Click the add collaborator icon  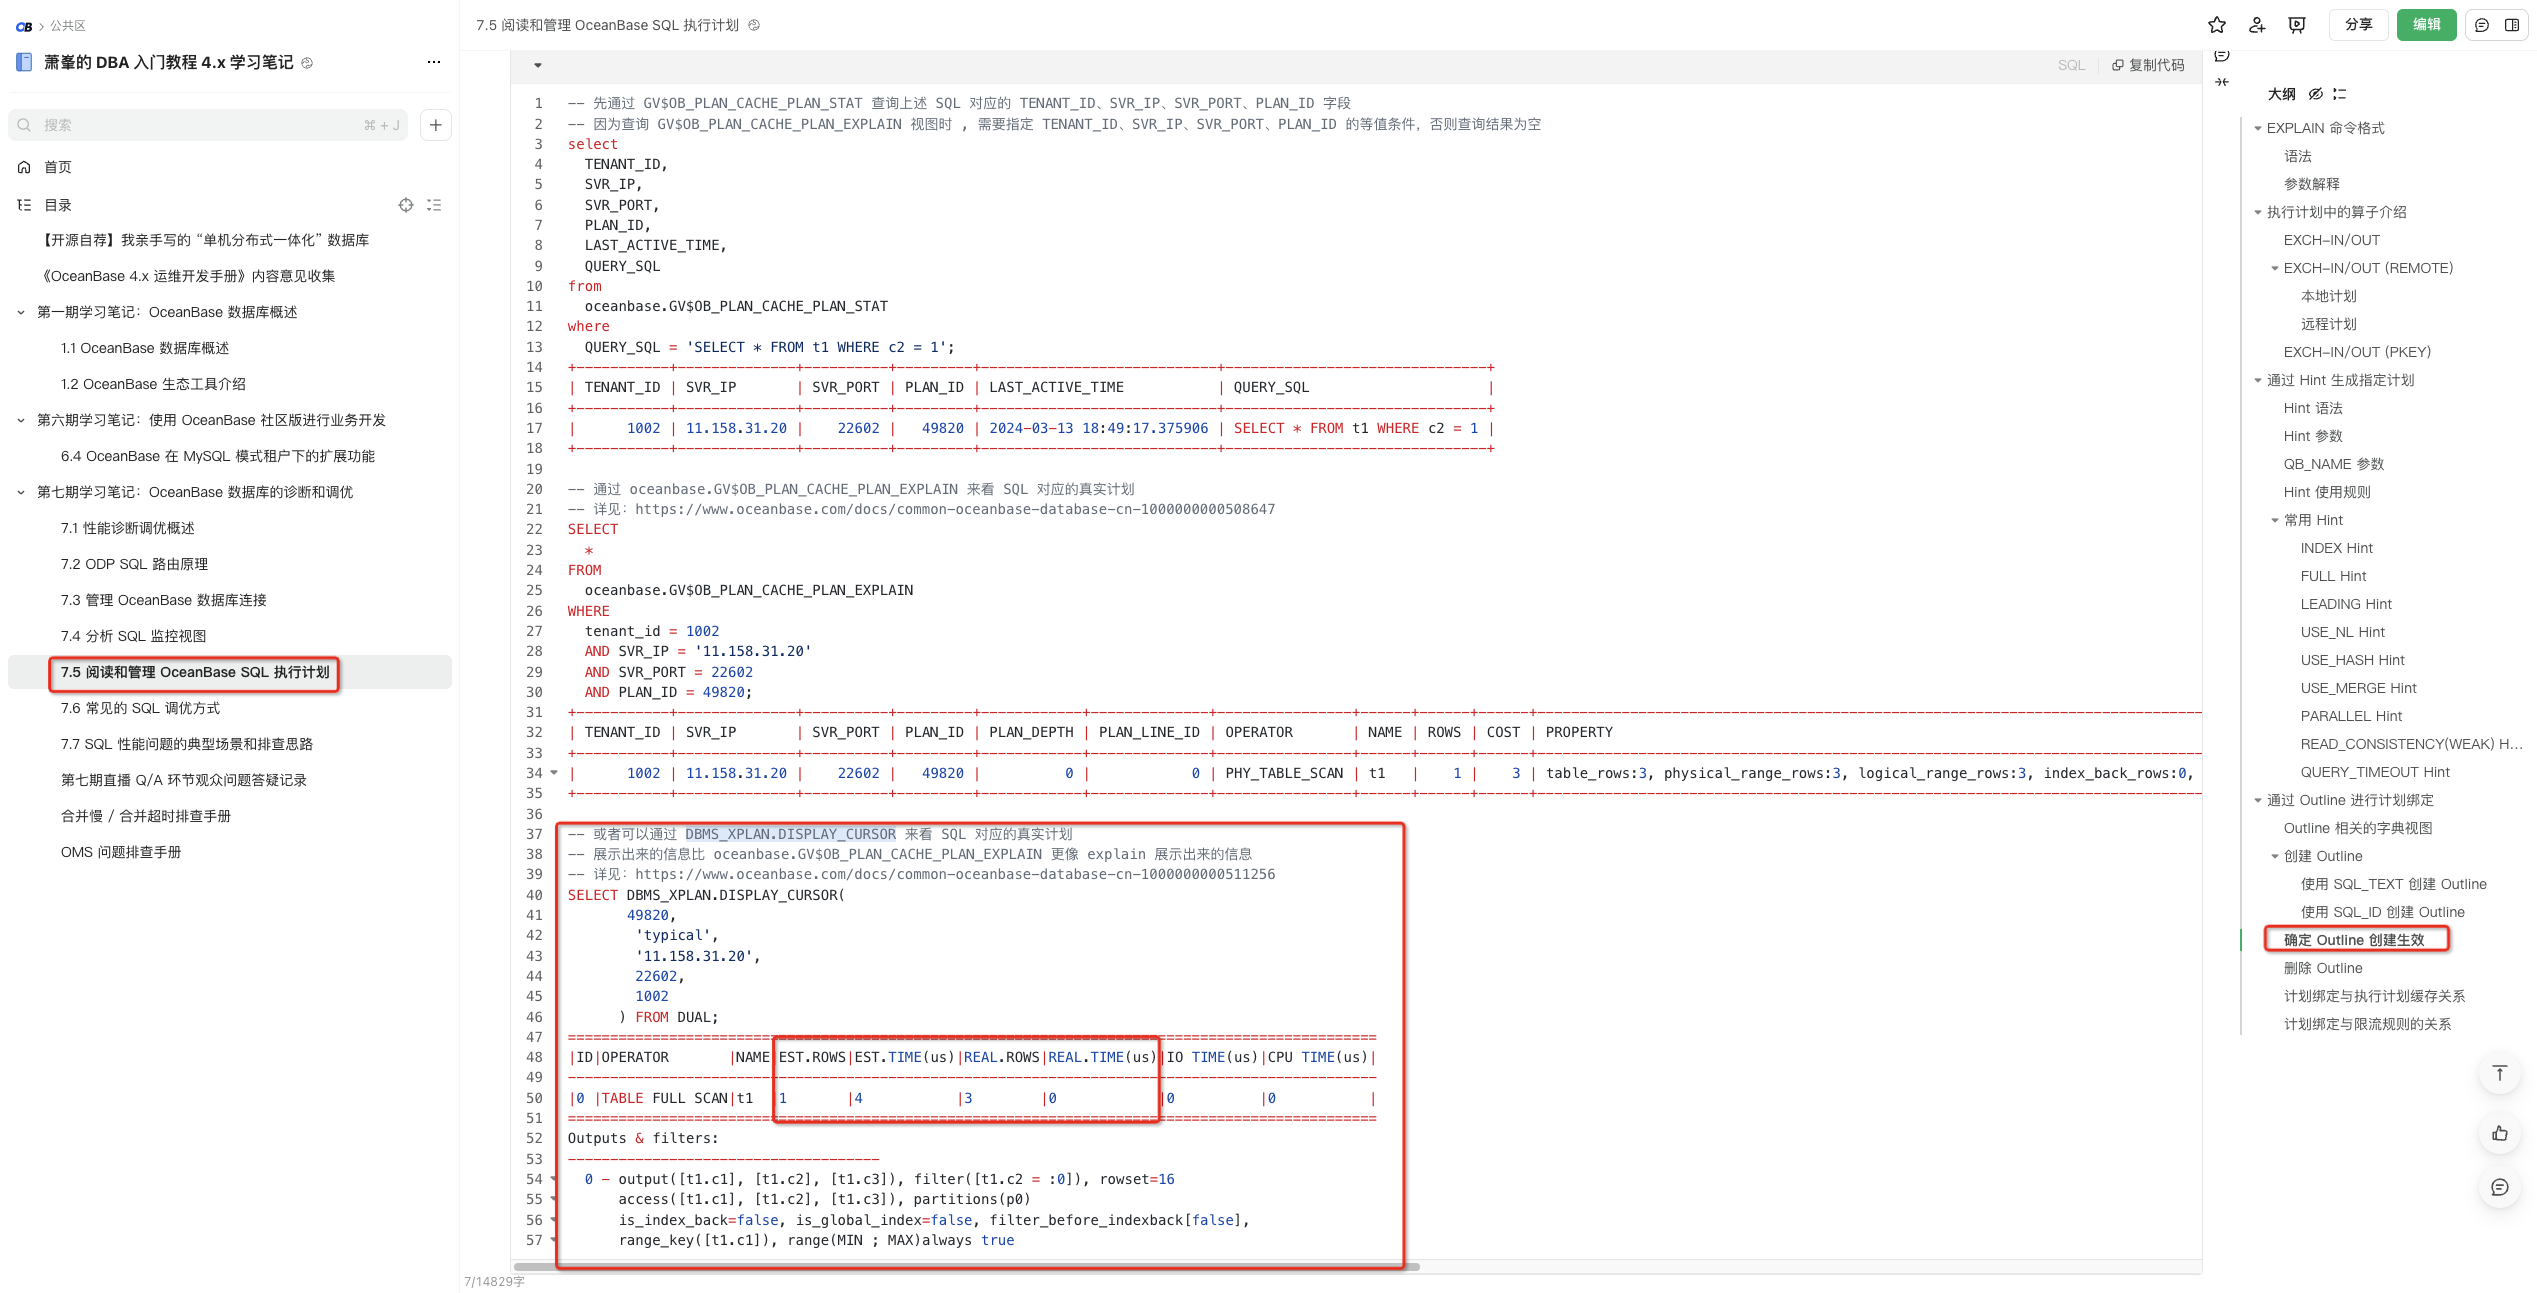click(x=2257, y=25)
